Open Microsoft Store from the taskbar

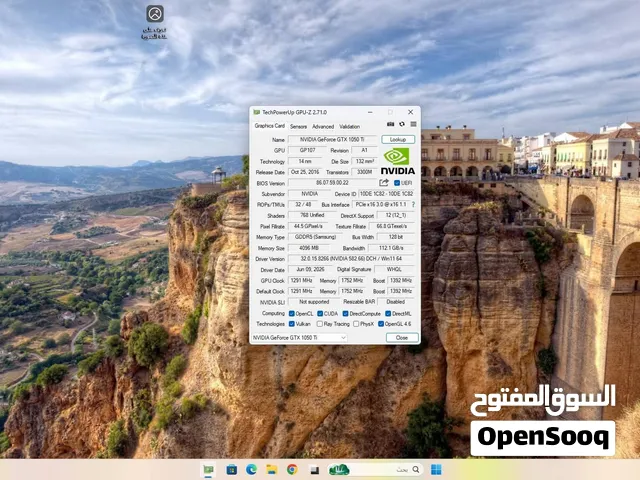click(231, 470)
